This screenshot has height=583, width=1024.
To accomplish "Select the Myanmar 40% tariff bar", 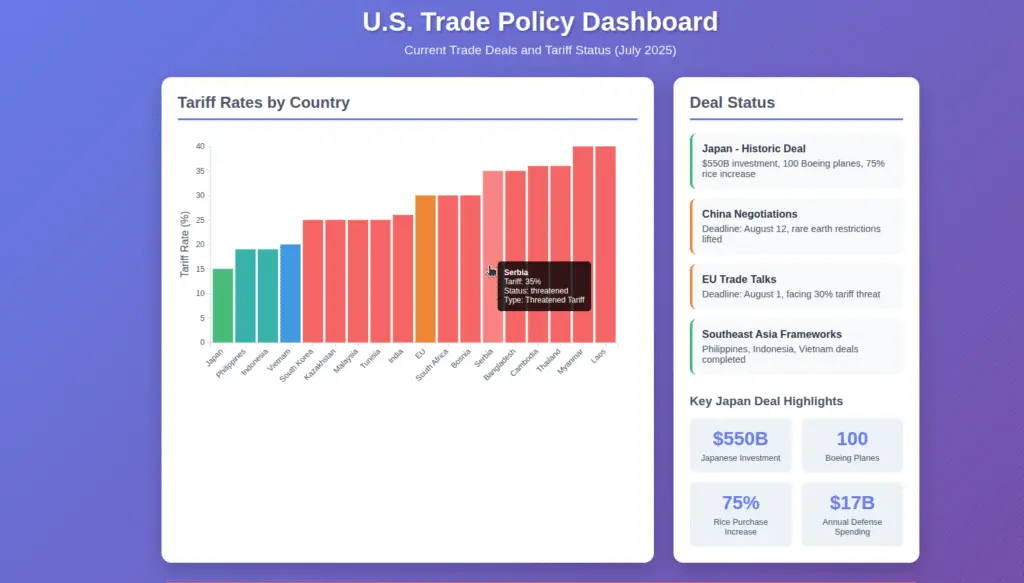I will (x=583, y=245).
